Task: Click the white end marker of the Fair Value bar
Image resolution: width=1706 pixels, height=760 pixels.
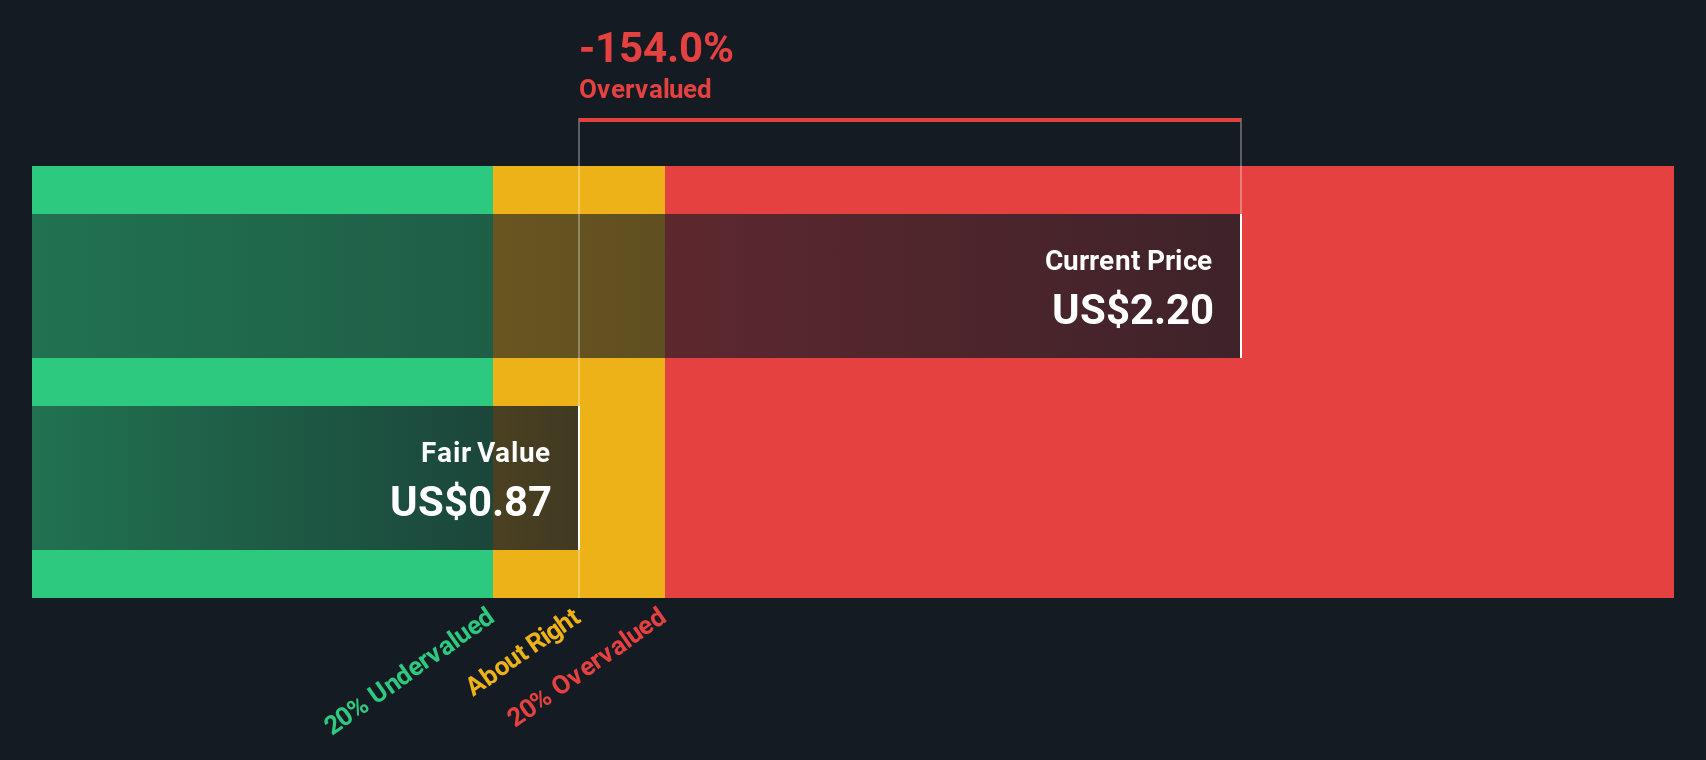Action: coord(579,478)
